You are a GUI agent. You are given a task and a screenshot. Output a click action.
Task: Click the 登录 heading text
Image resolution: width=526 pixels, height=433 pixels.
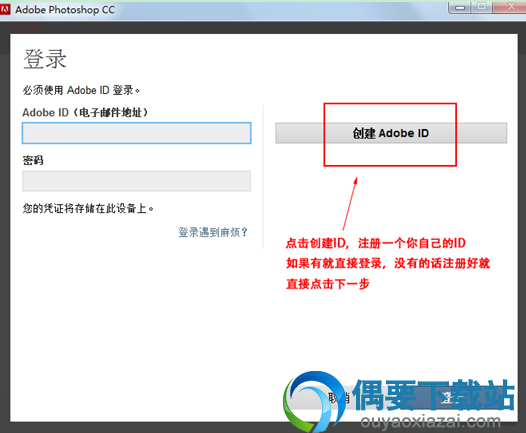[45, 59]
